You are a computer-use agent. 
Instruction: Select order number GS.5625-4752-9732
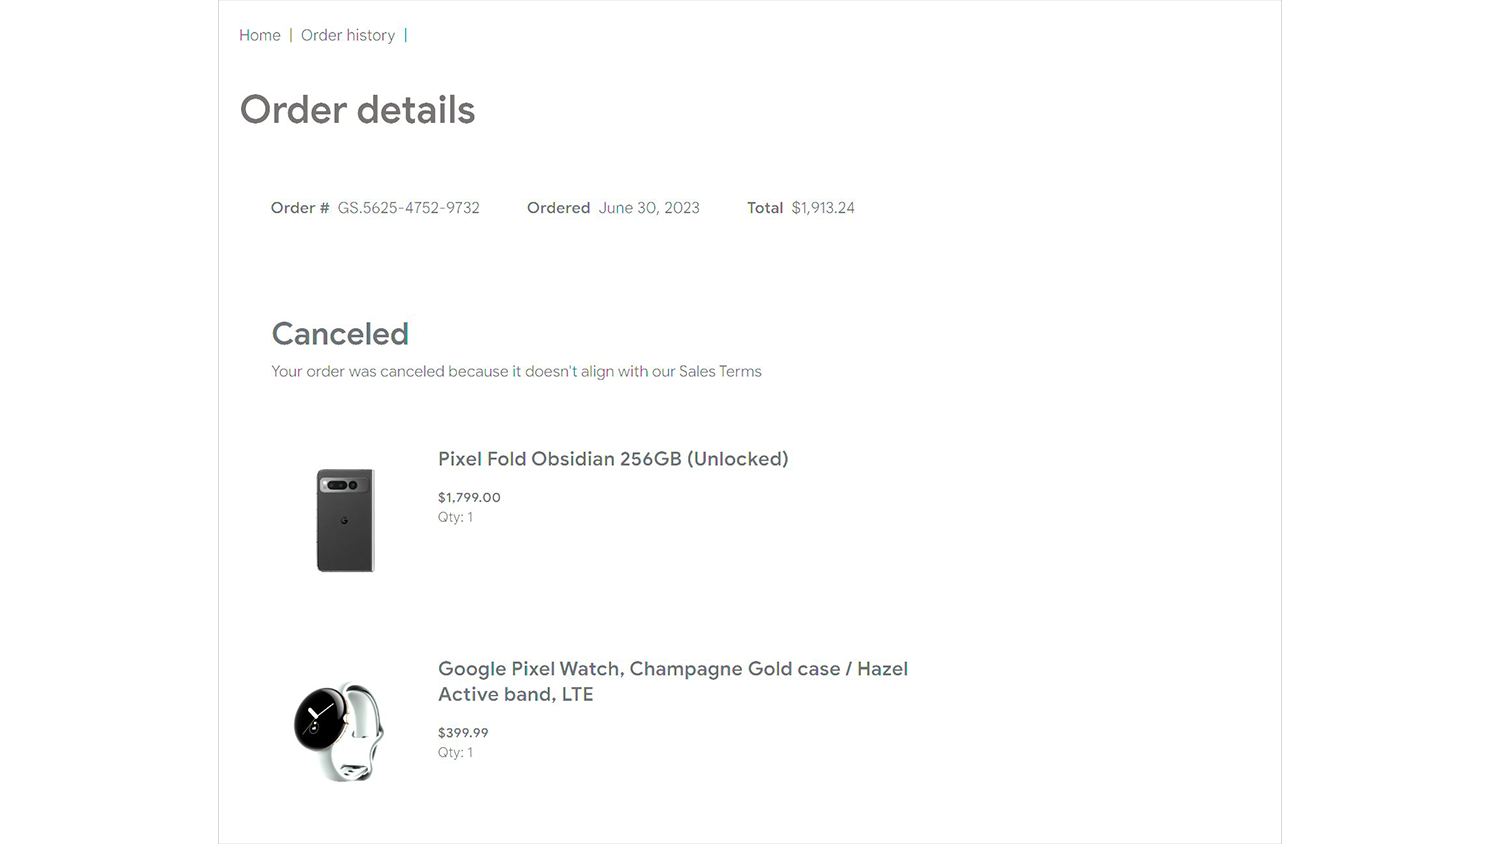click(x=408, y=208)
